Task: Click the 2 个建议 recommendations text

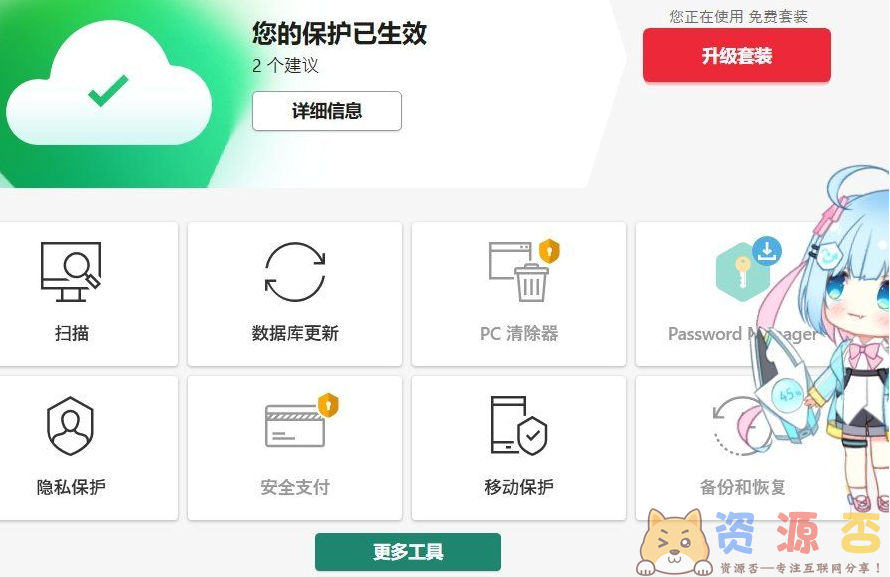Action: 285,65
